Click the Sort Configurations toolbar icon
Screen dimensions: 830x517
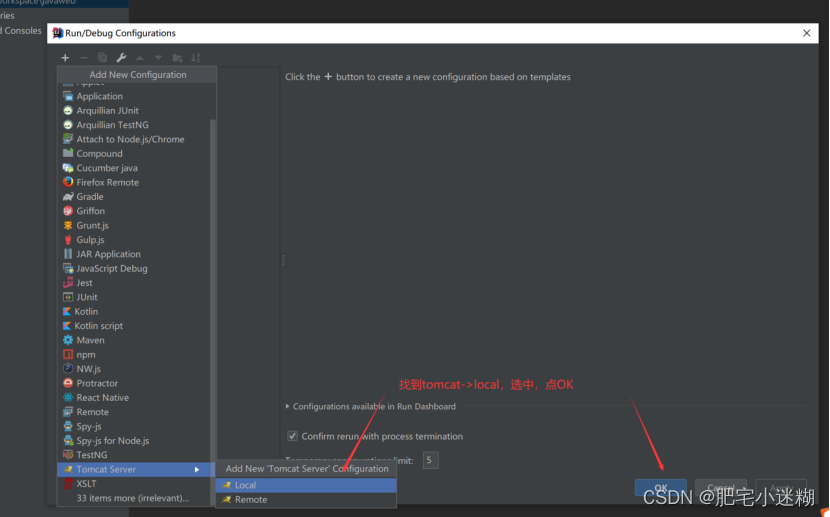[196, 58]
